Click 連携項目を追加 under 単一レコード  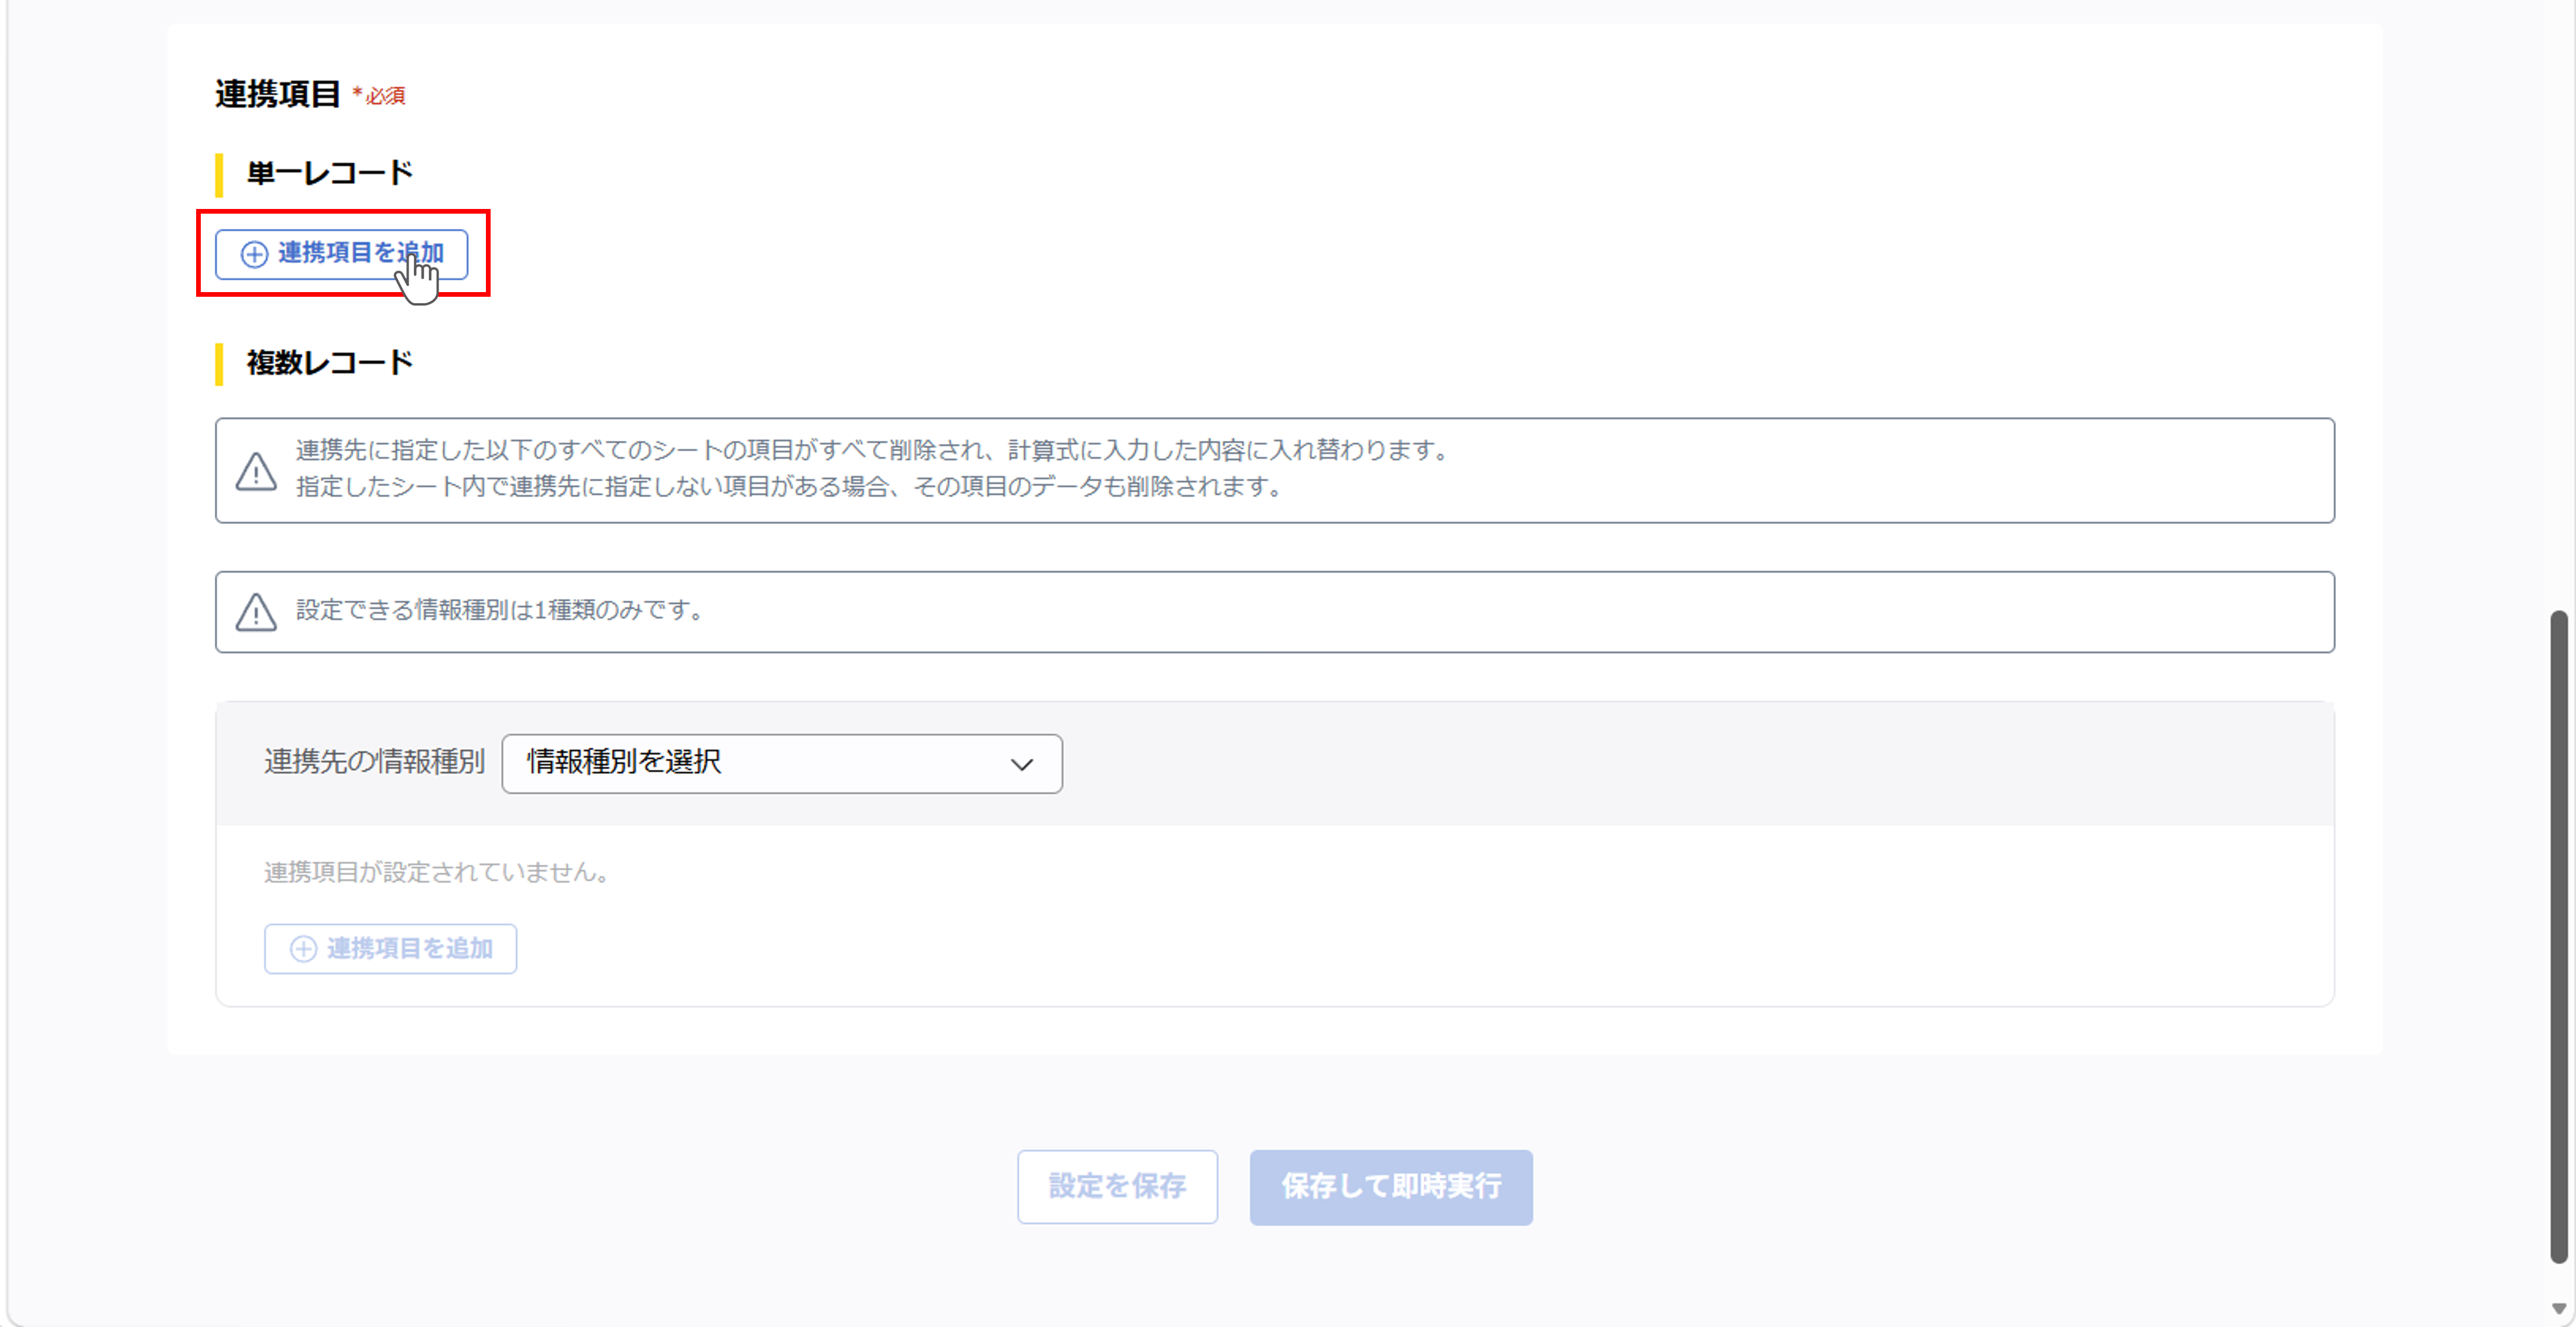point(341,254)
